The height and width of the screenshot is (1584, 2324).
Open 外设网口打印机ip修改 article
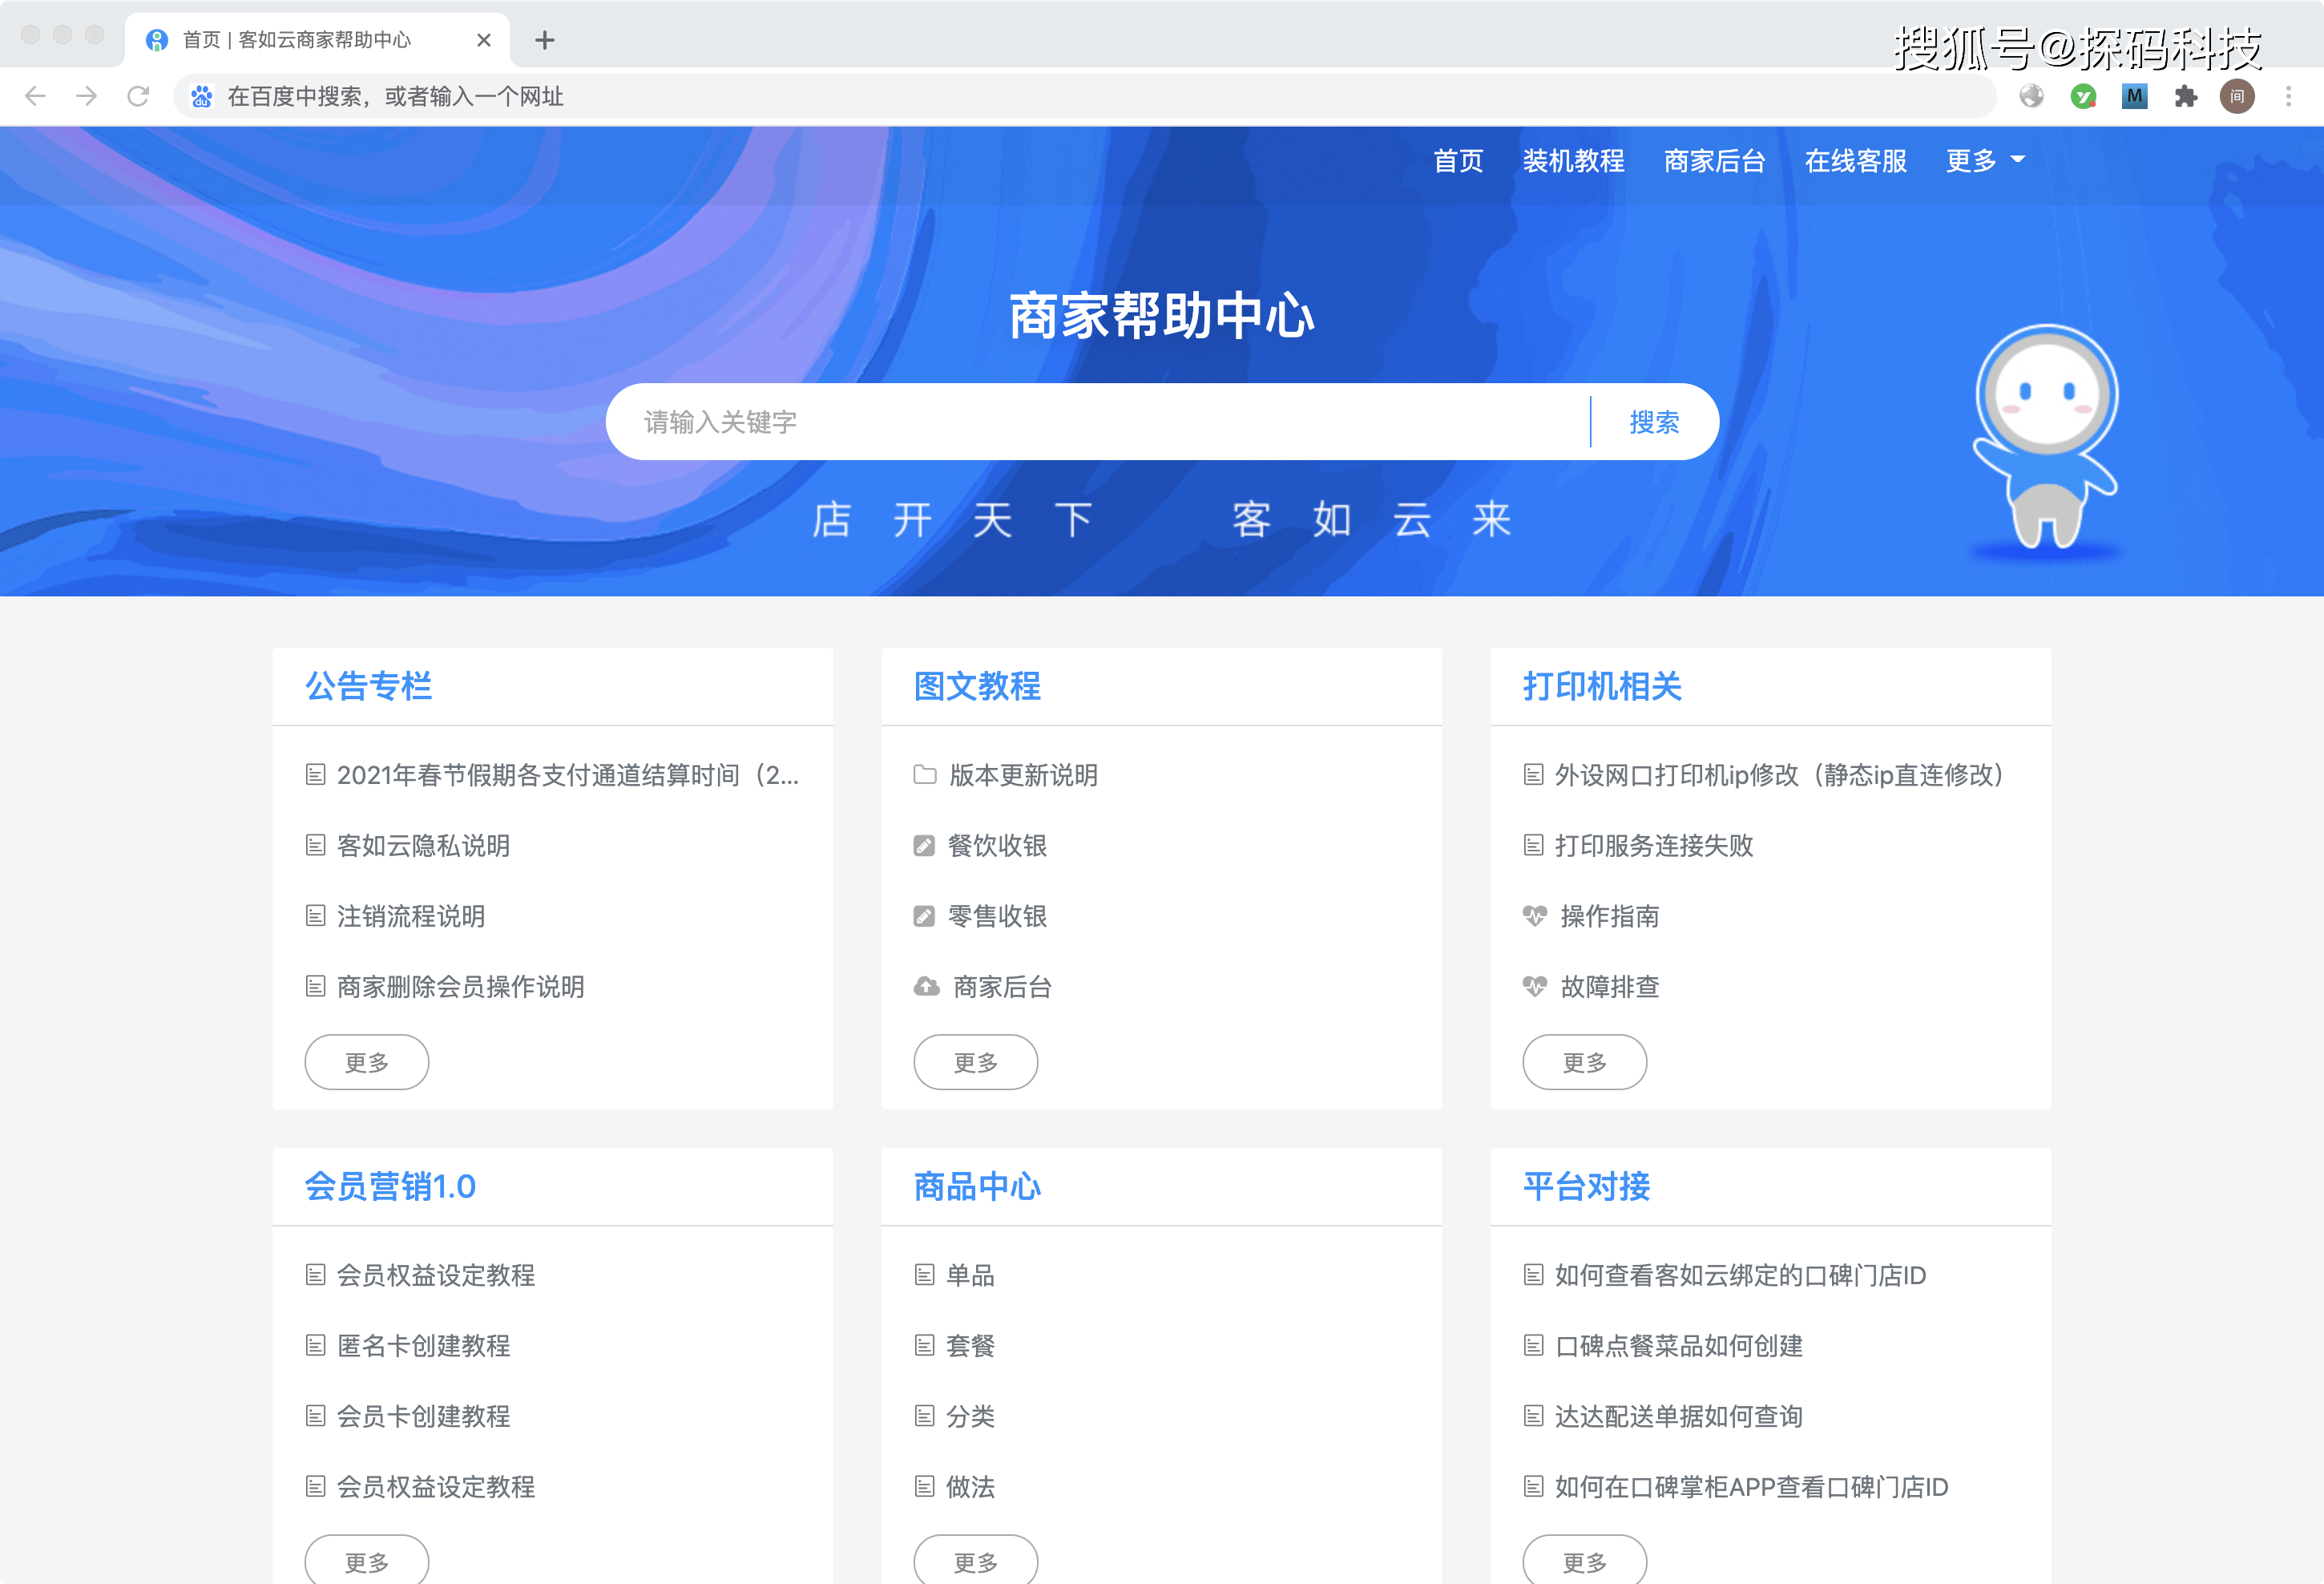[1779, 775]
